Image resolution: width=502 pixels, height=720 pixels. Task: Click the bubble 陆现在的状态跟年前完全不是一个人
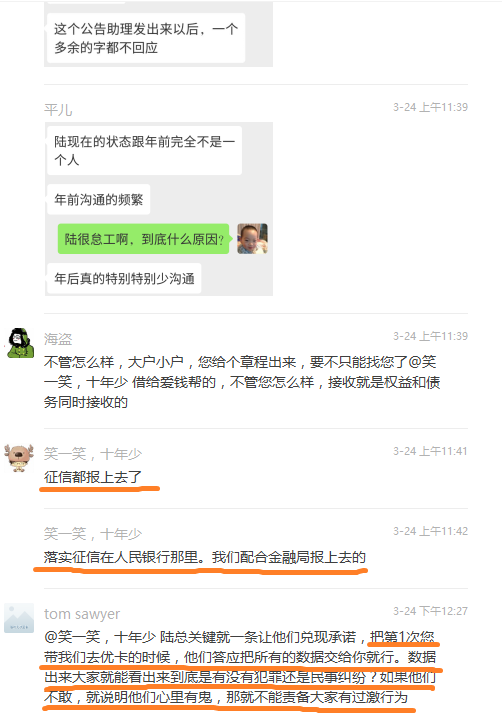[x=145, y=151]
